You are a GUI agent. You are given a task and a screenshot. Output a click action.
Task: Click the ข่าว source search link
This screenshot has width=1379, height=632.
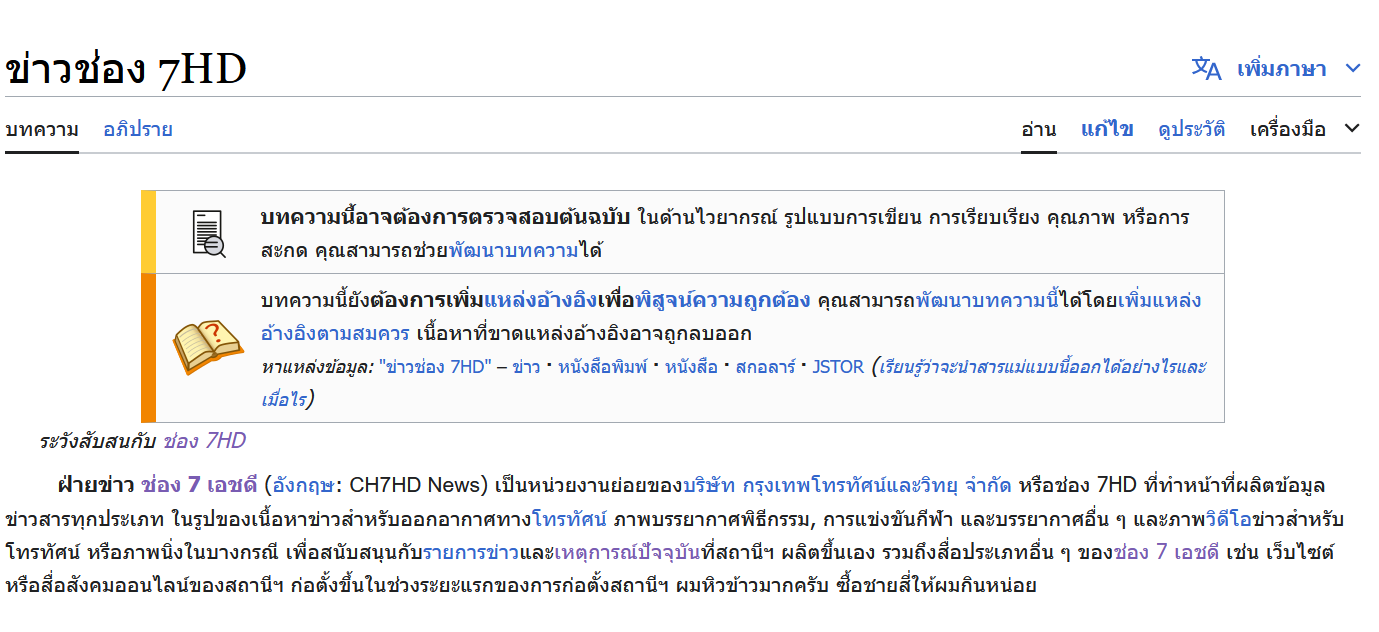pyautogui.click(x=526, y=367)
